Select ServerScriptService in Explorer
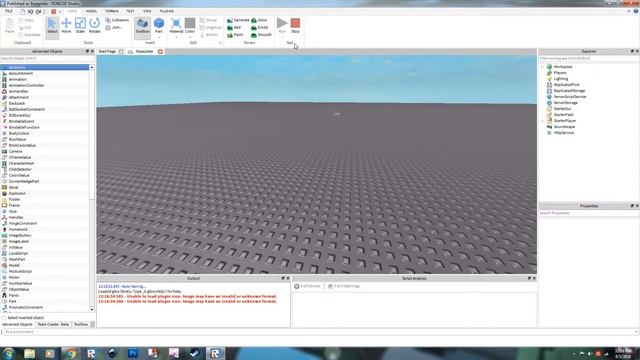The image size is (640, 360). tap(570, 97)
